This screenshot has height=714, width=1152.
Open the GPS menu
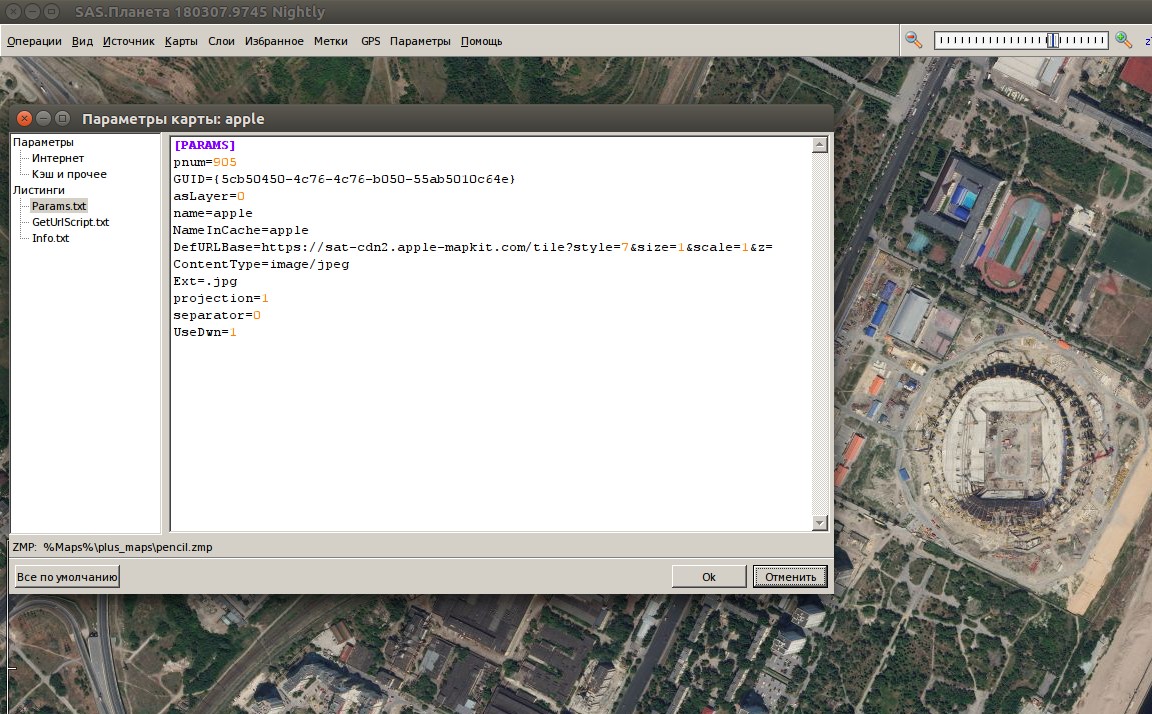(x=370, y=41)
